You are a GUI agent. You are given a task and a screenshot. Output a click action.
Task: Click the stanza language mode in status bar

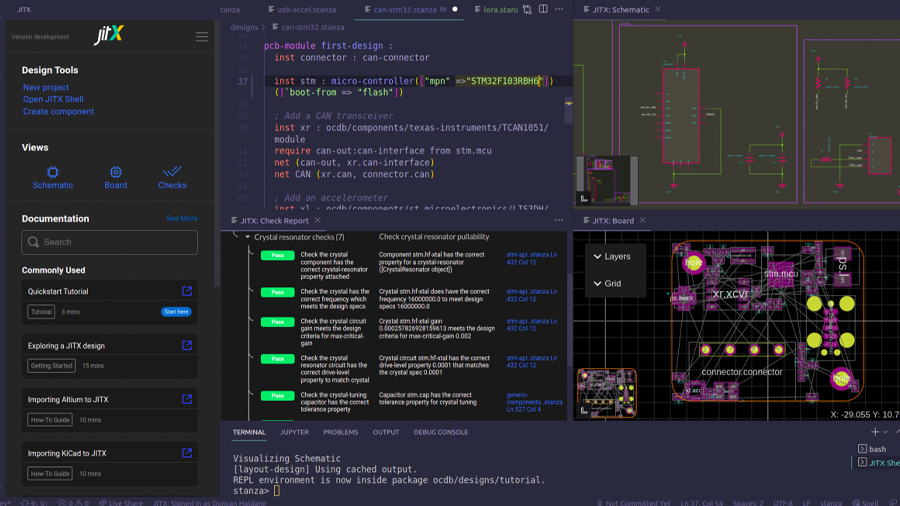[x=831, y=503]
